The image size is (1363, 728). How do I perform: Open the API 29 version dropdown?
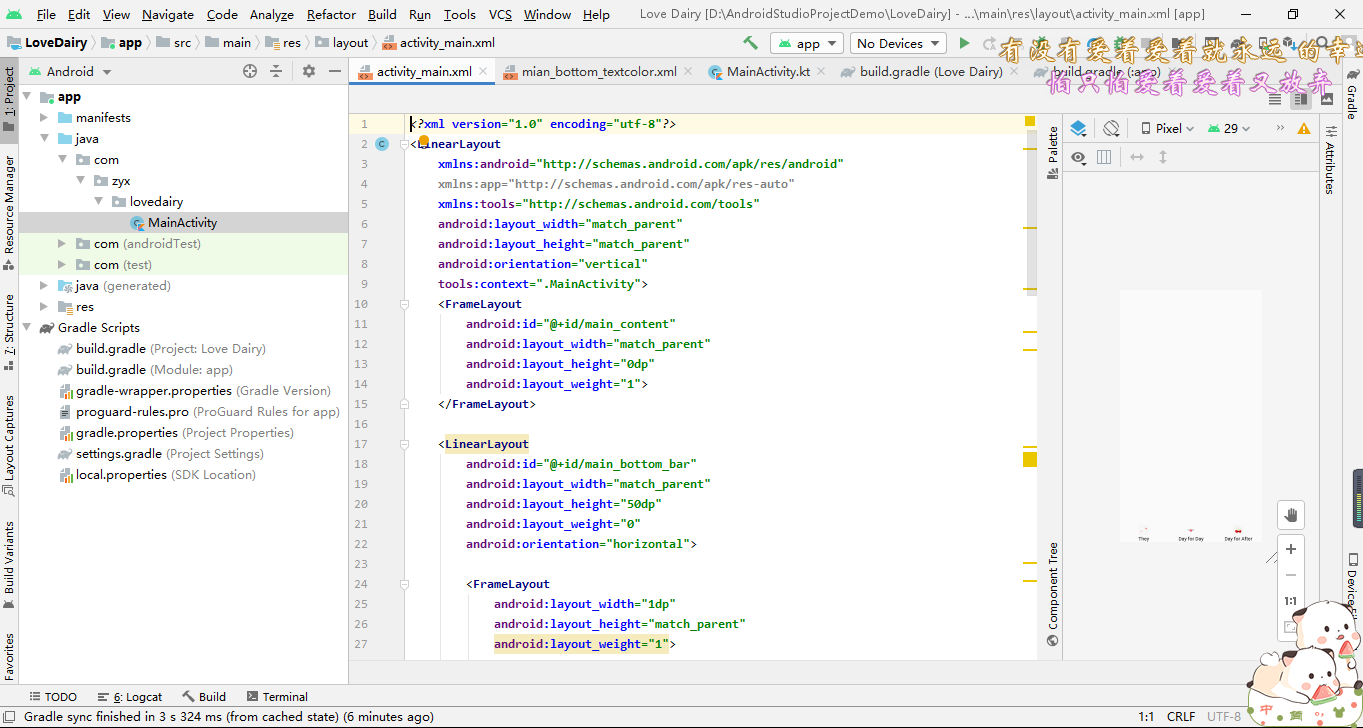[1230, 128]
